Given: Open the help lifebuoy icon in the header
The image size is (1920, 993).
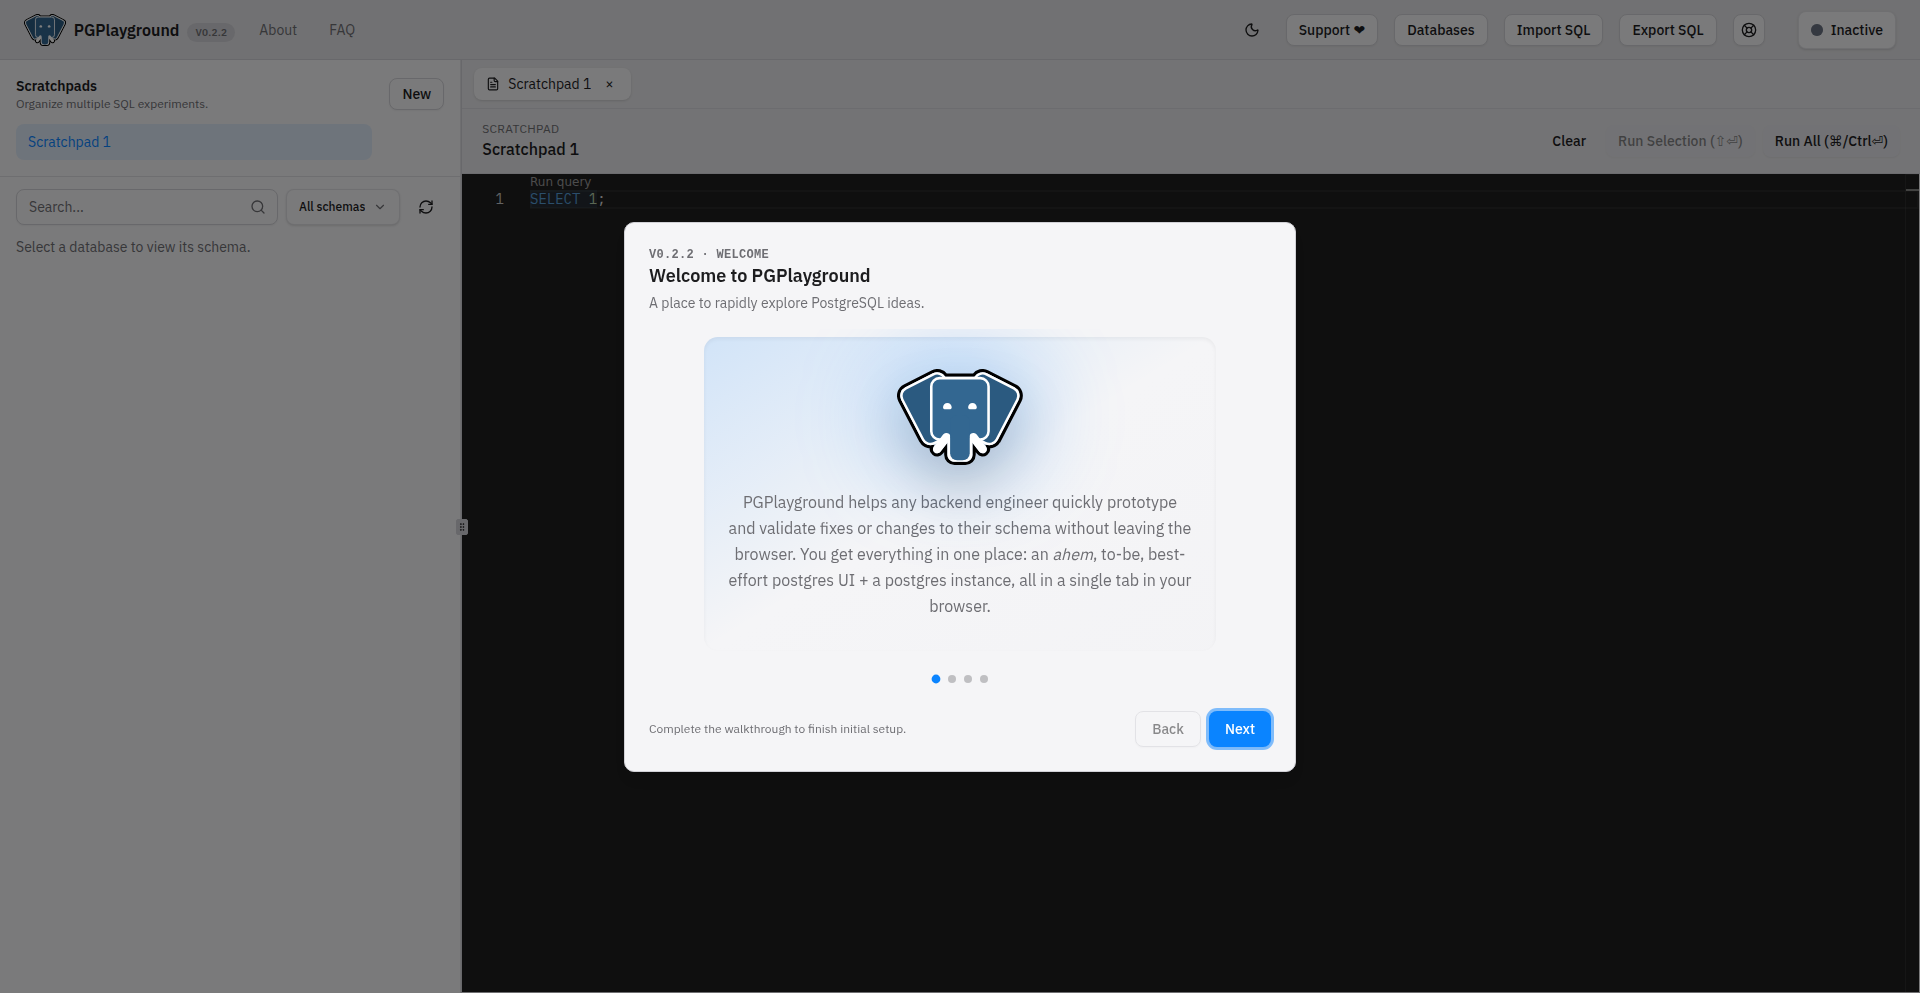Looking at the screenshot, I should coord(1748,30).
